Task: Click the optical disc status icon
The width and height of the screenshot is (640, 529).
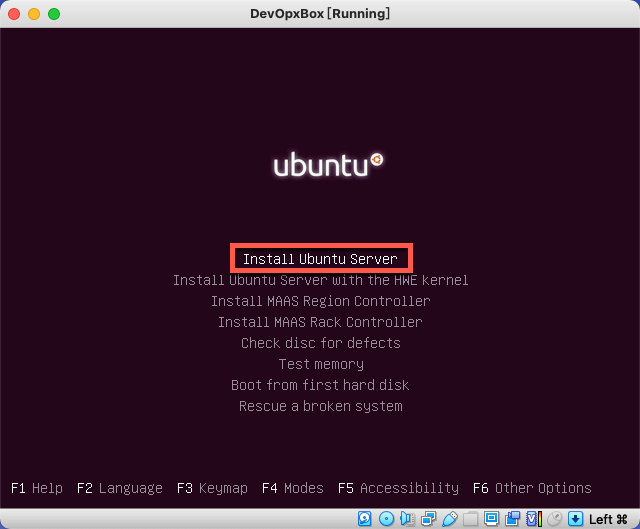Action: (x=386, y=519)
